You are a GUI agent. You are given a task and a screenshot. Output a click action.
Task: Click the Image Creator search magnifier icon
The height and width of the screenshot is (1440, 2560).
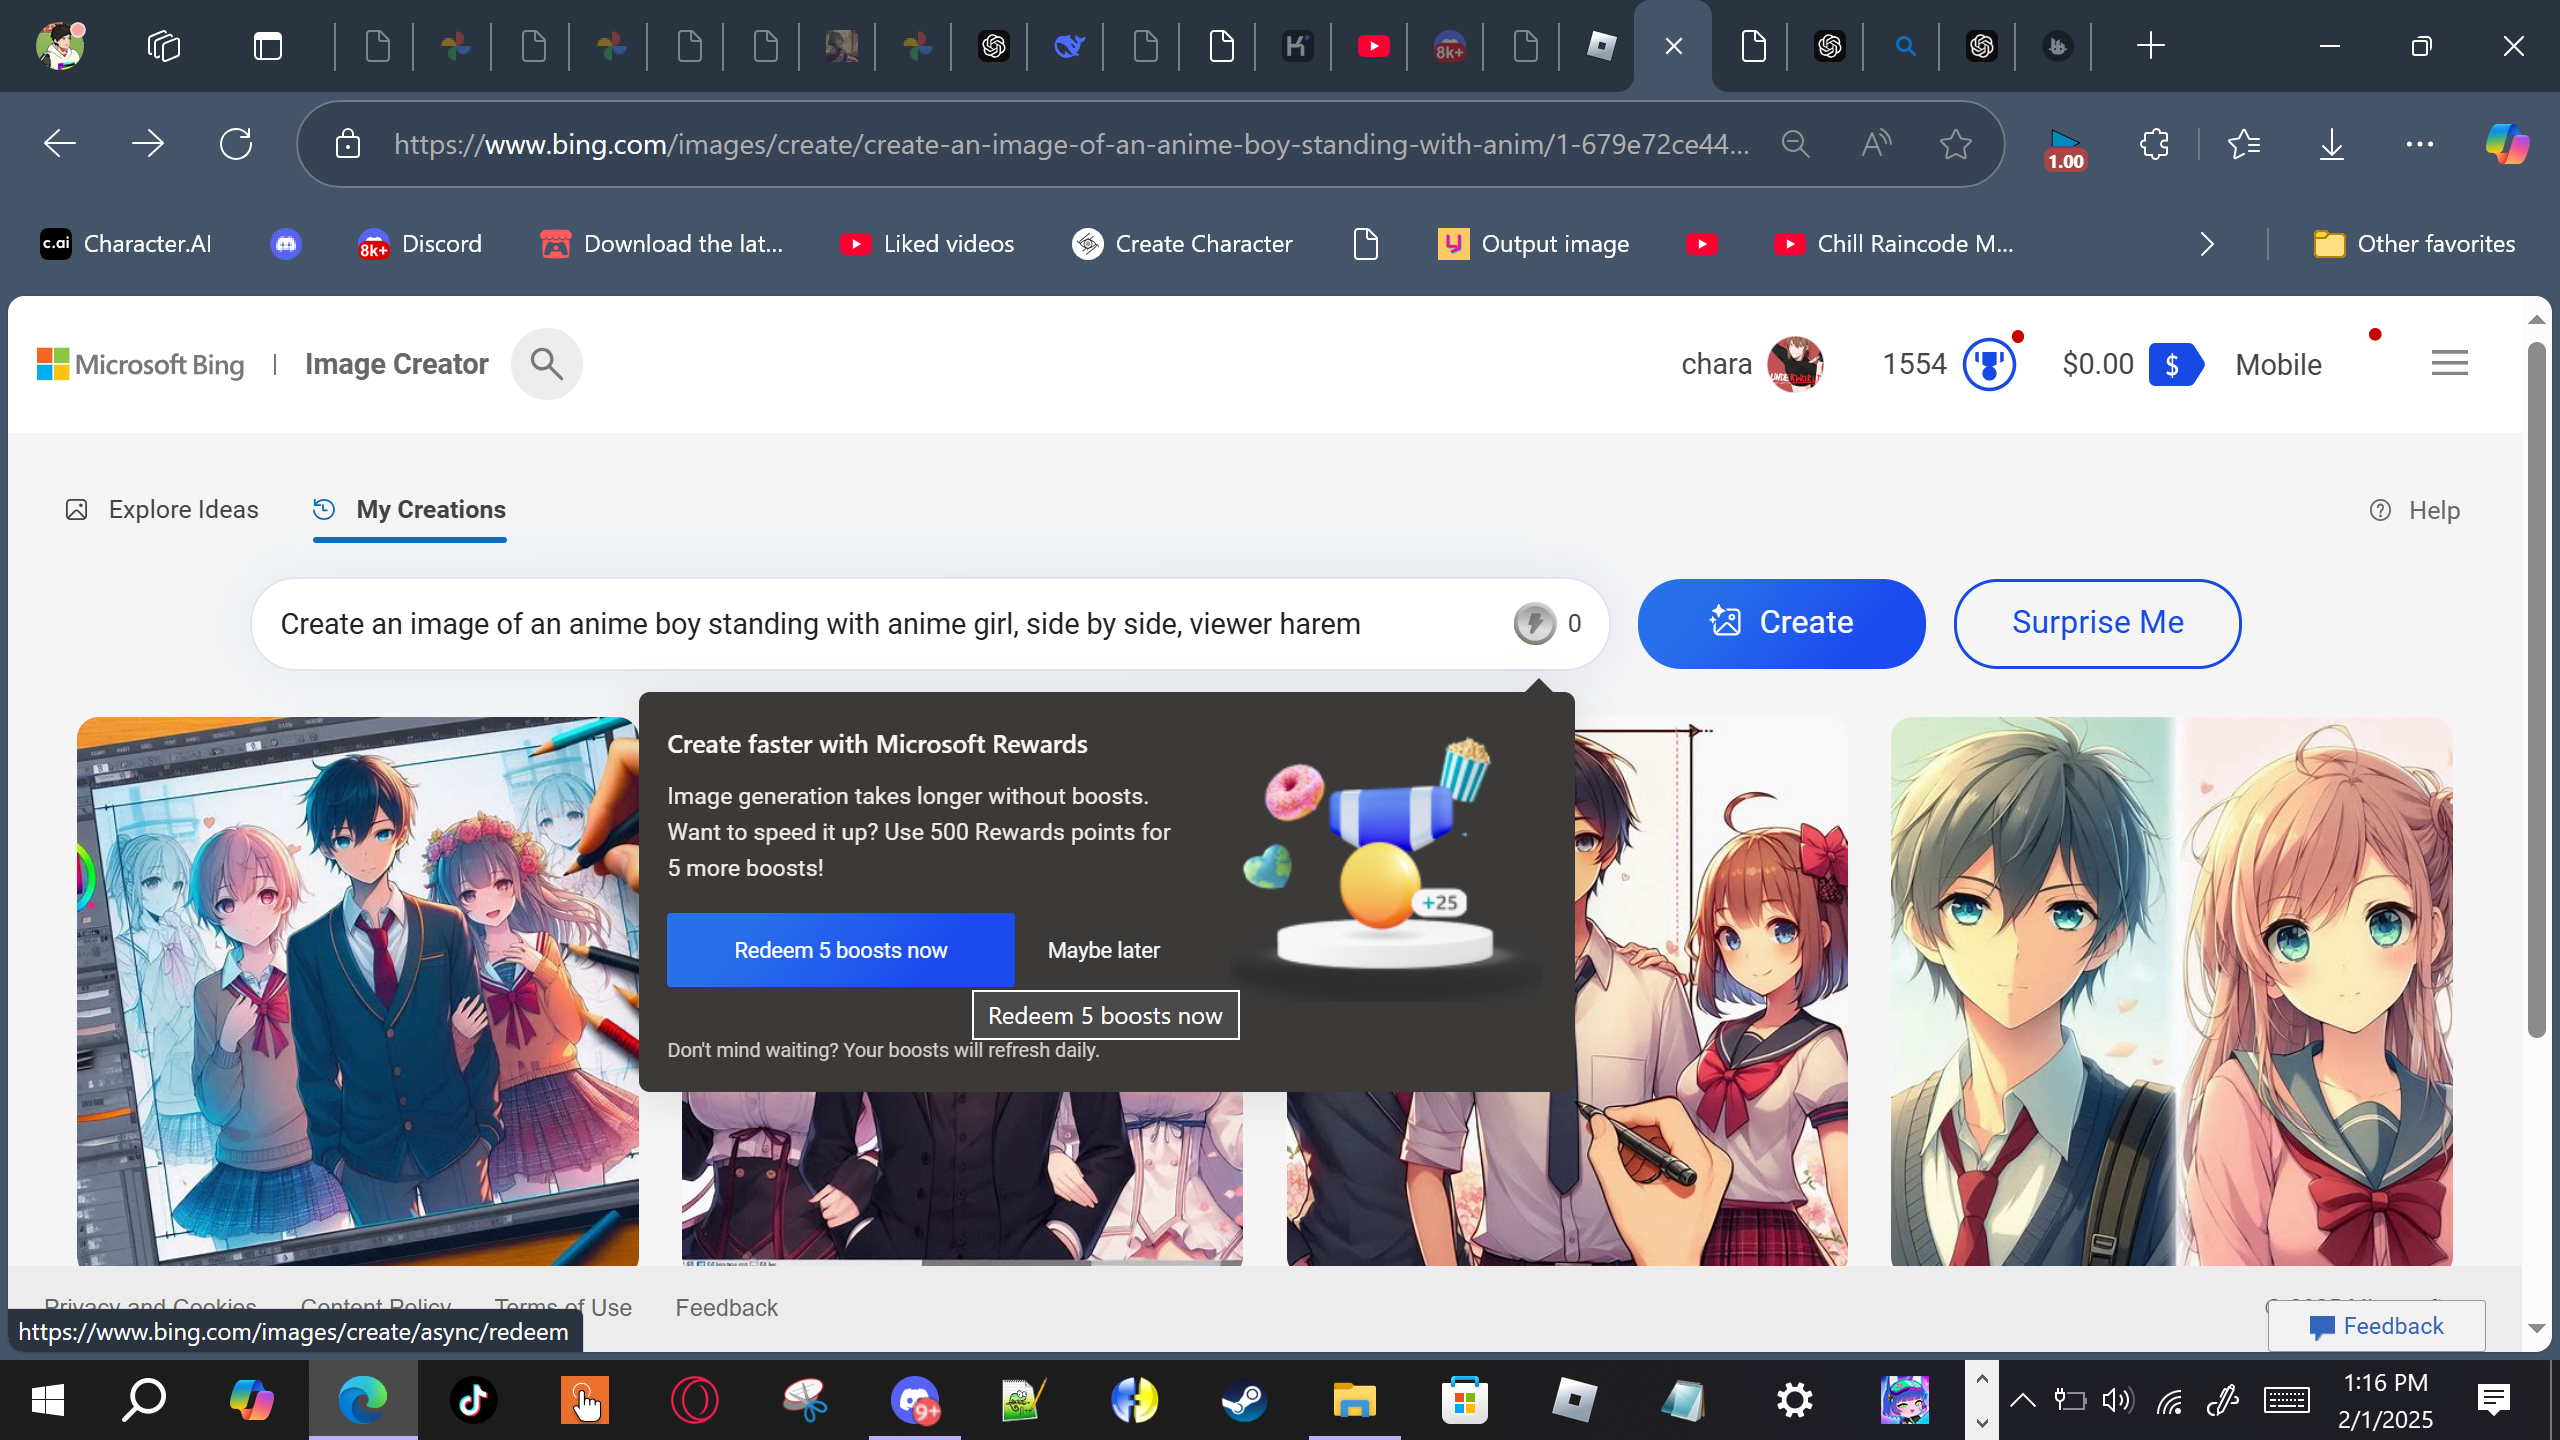[x=546, y=364]
